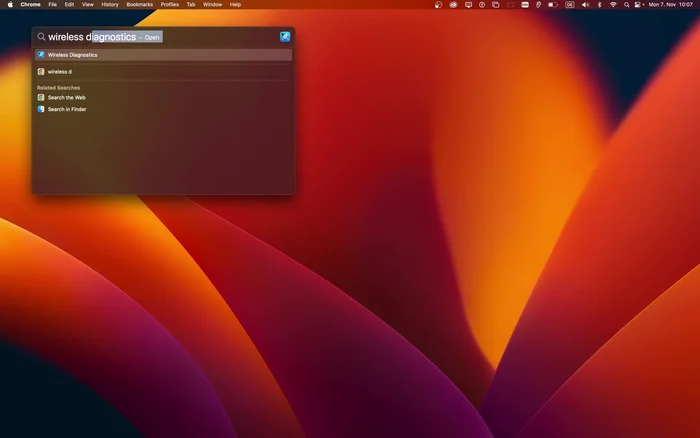Open the File menu
Image resolution: width=700 pixels, height=438 pixels.
coord(53,5)
